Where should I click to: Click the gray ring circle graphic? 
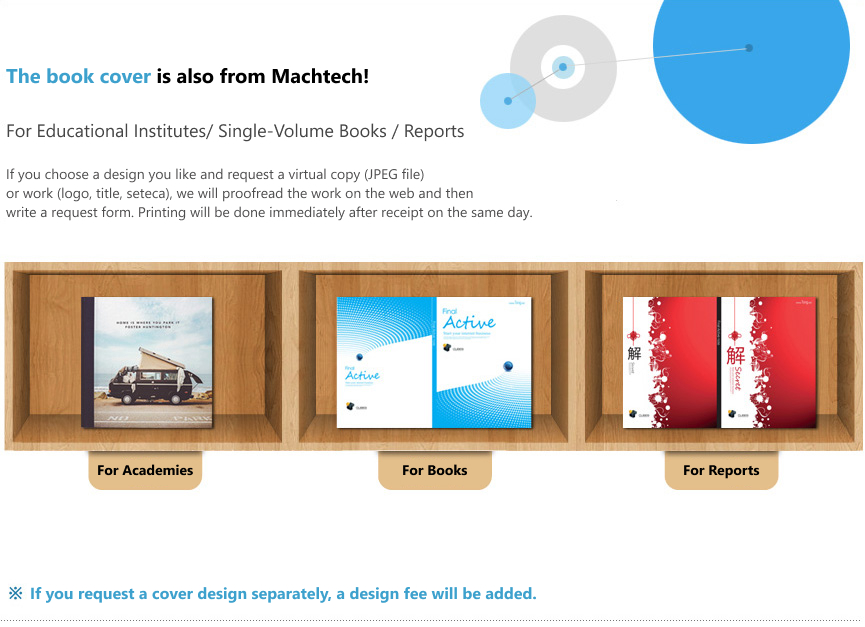click(x=563, y=68)
